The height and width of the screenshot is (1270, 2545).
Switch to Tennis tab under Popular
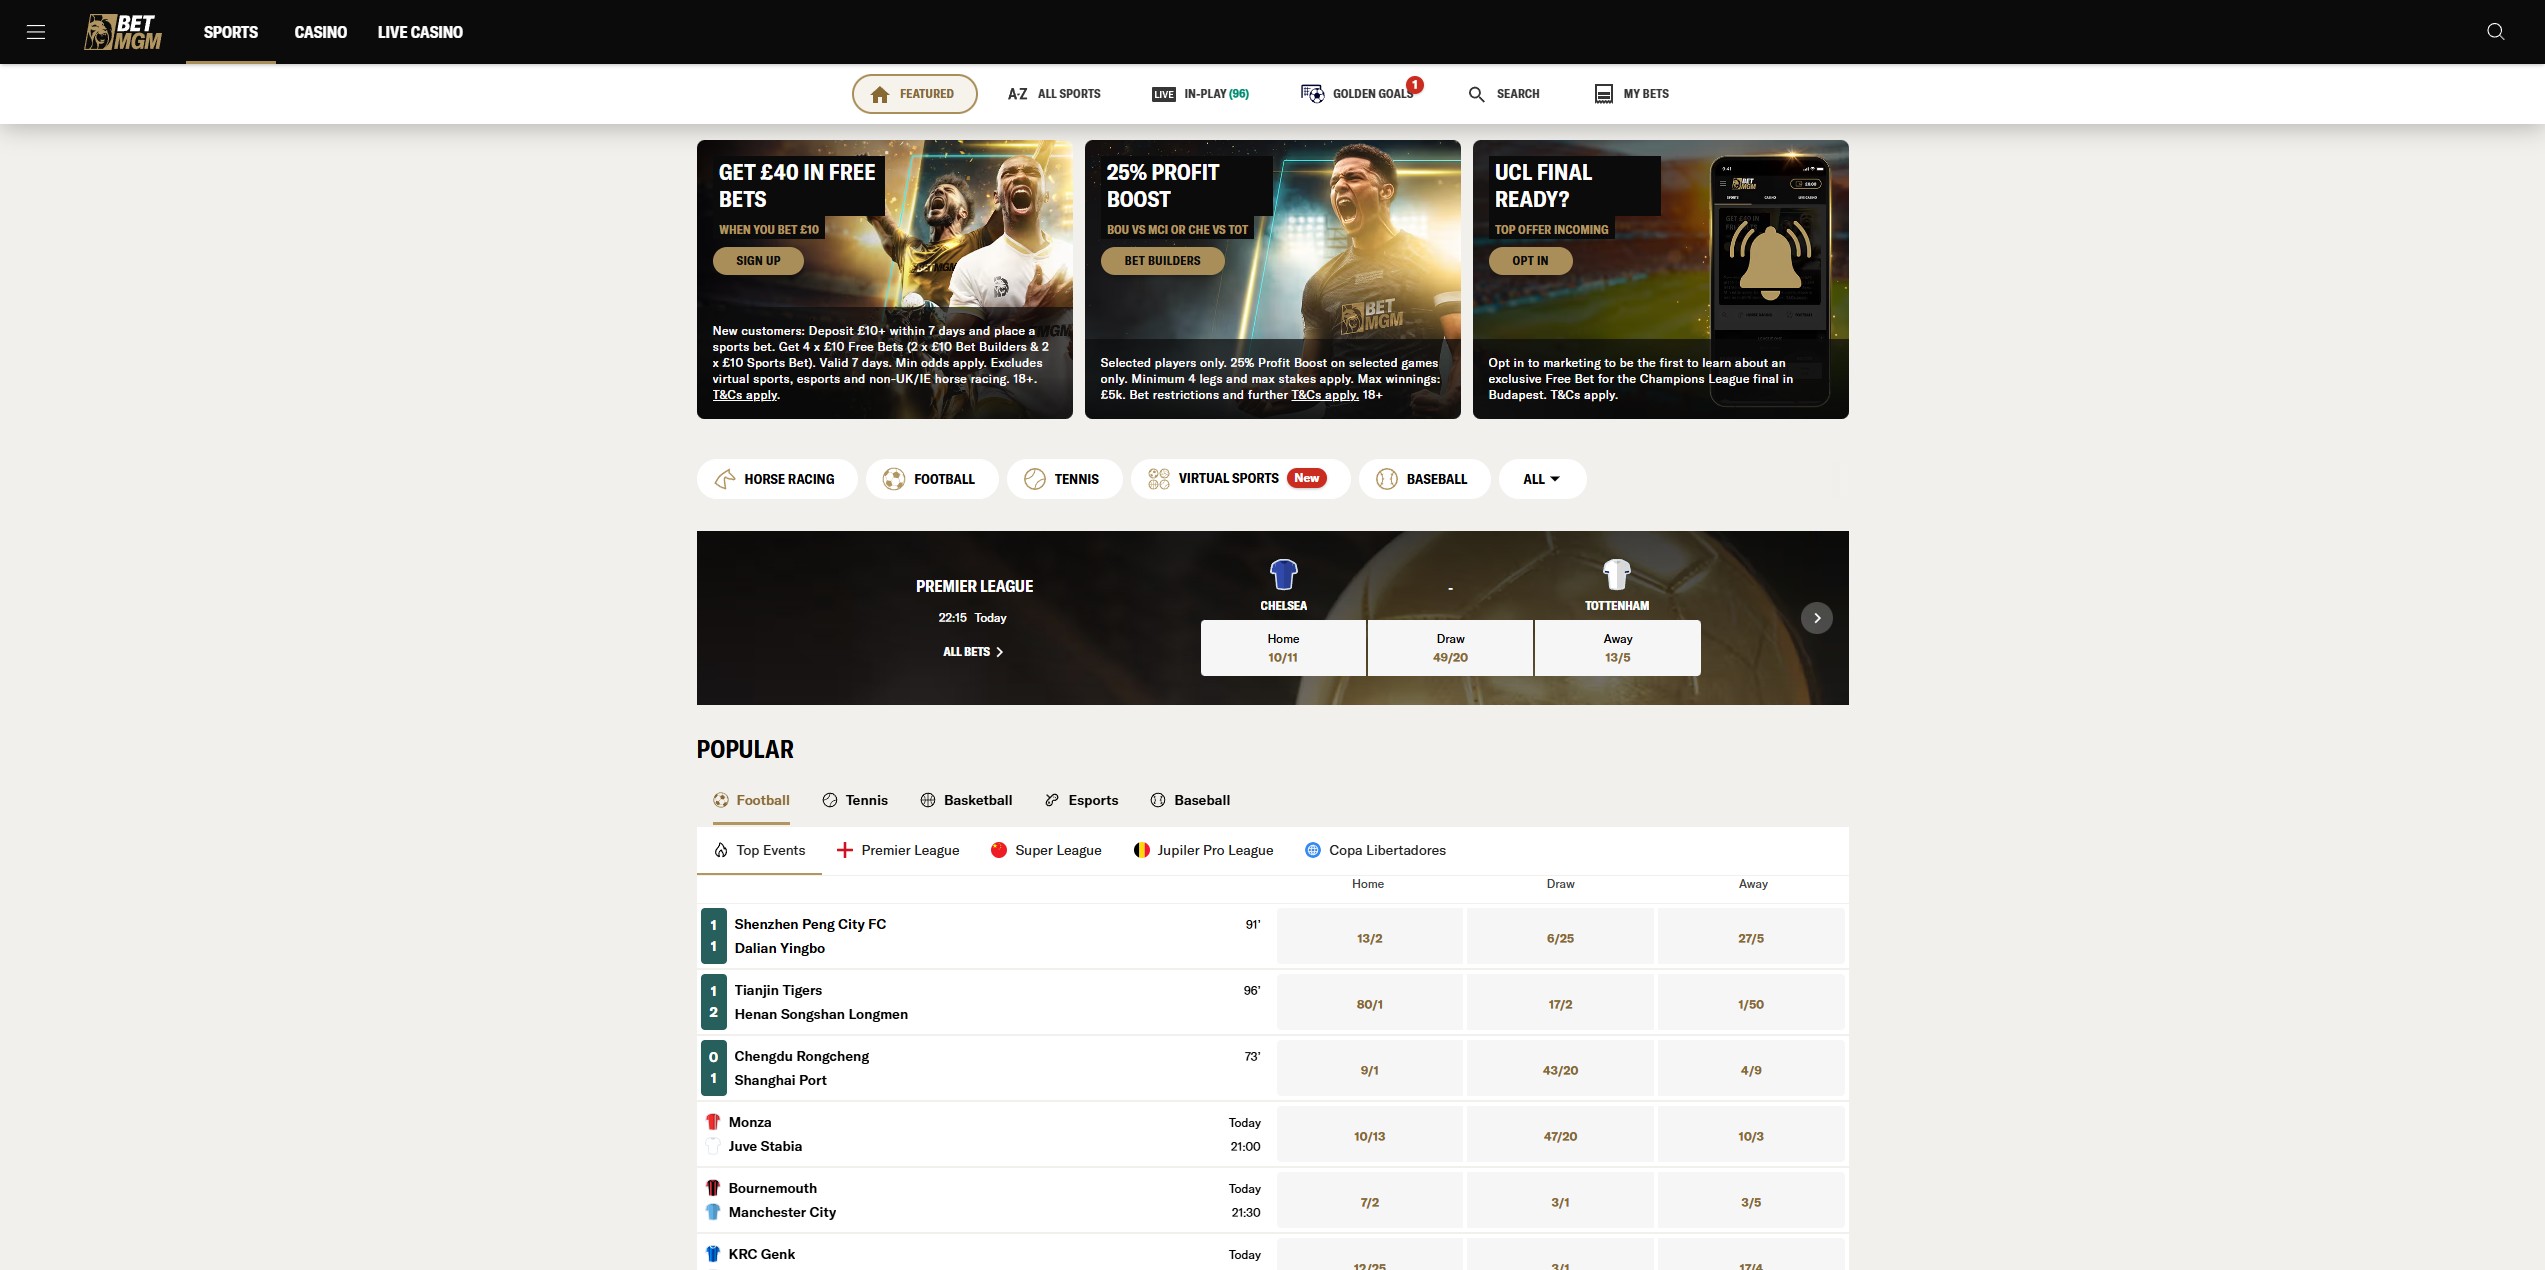coord(855,800)
